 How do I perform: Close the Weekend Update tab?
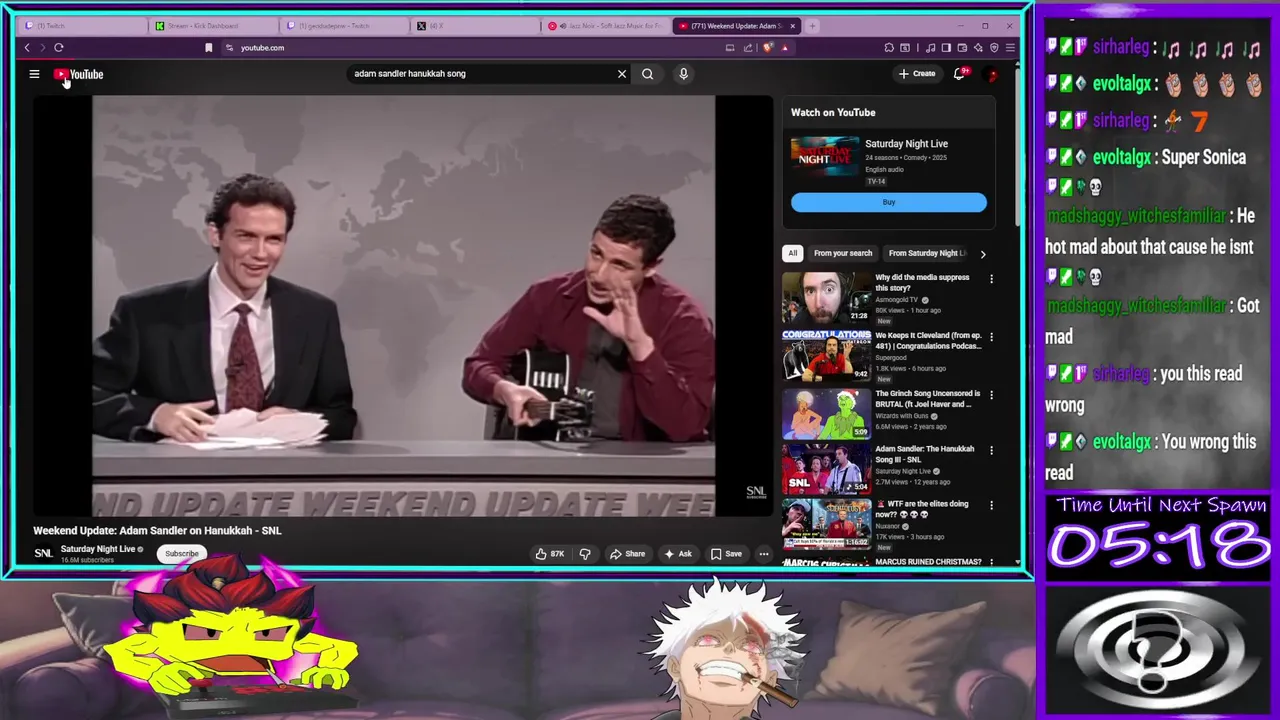pyautogui.click(x=793, y=26)
